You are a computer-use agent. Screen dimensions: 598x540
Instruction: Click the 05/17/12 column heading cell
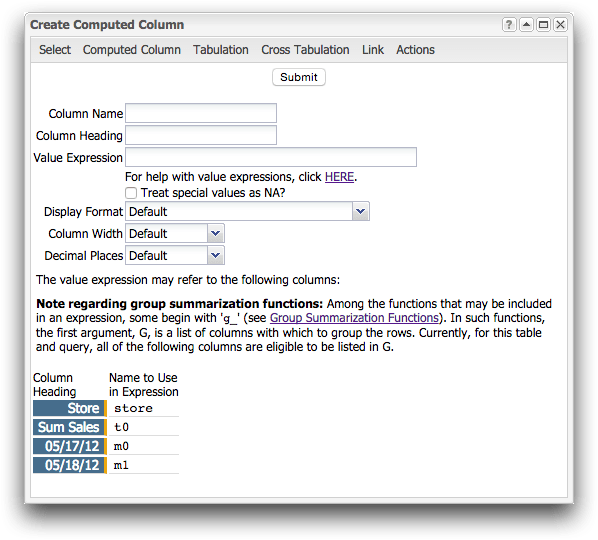(x=69, y=446)
